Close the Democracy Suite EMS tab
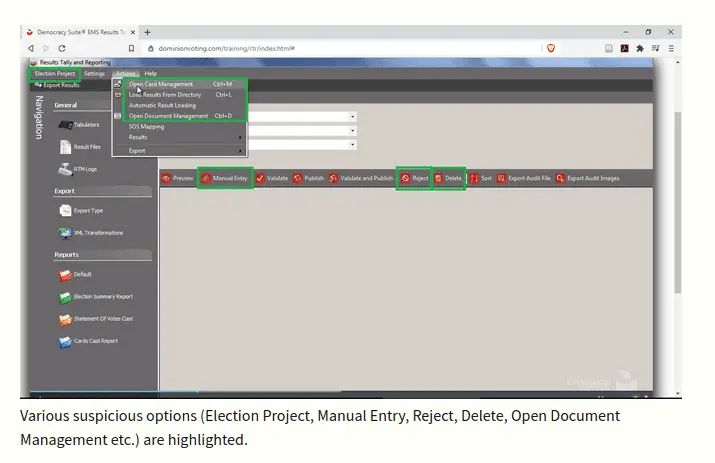The image size is (715, 463). (x=133, y=32)
